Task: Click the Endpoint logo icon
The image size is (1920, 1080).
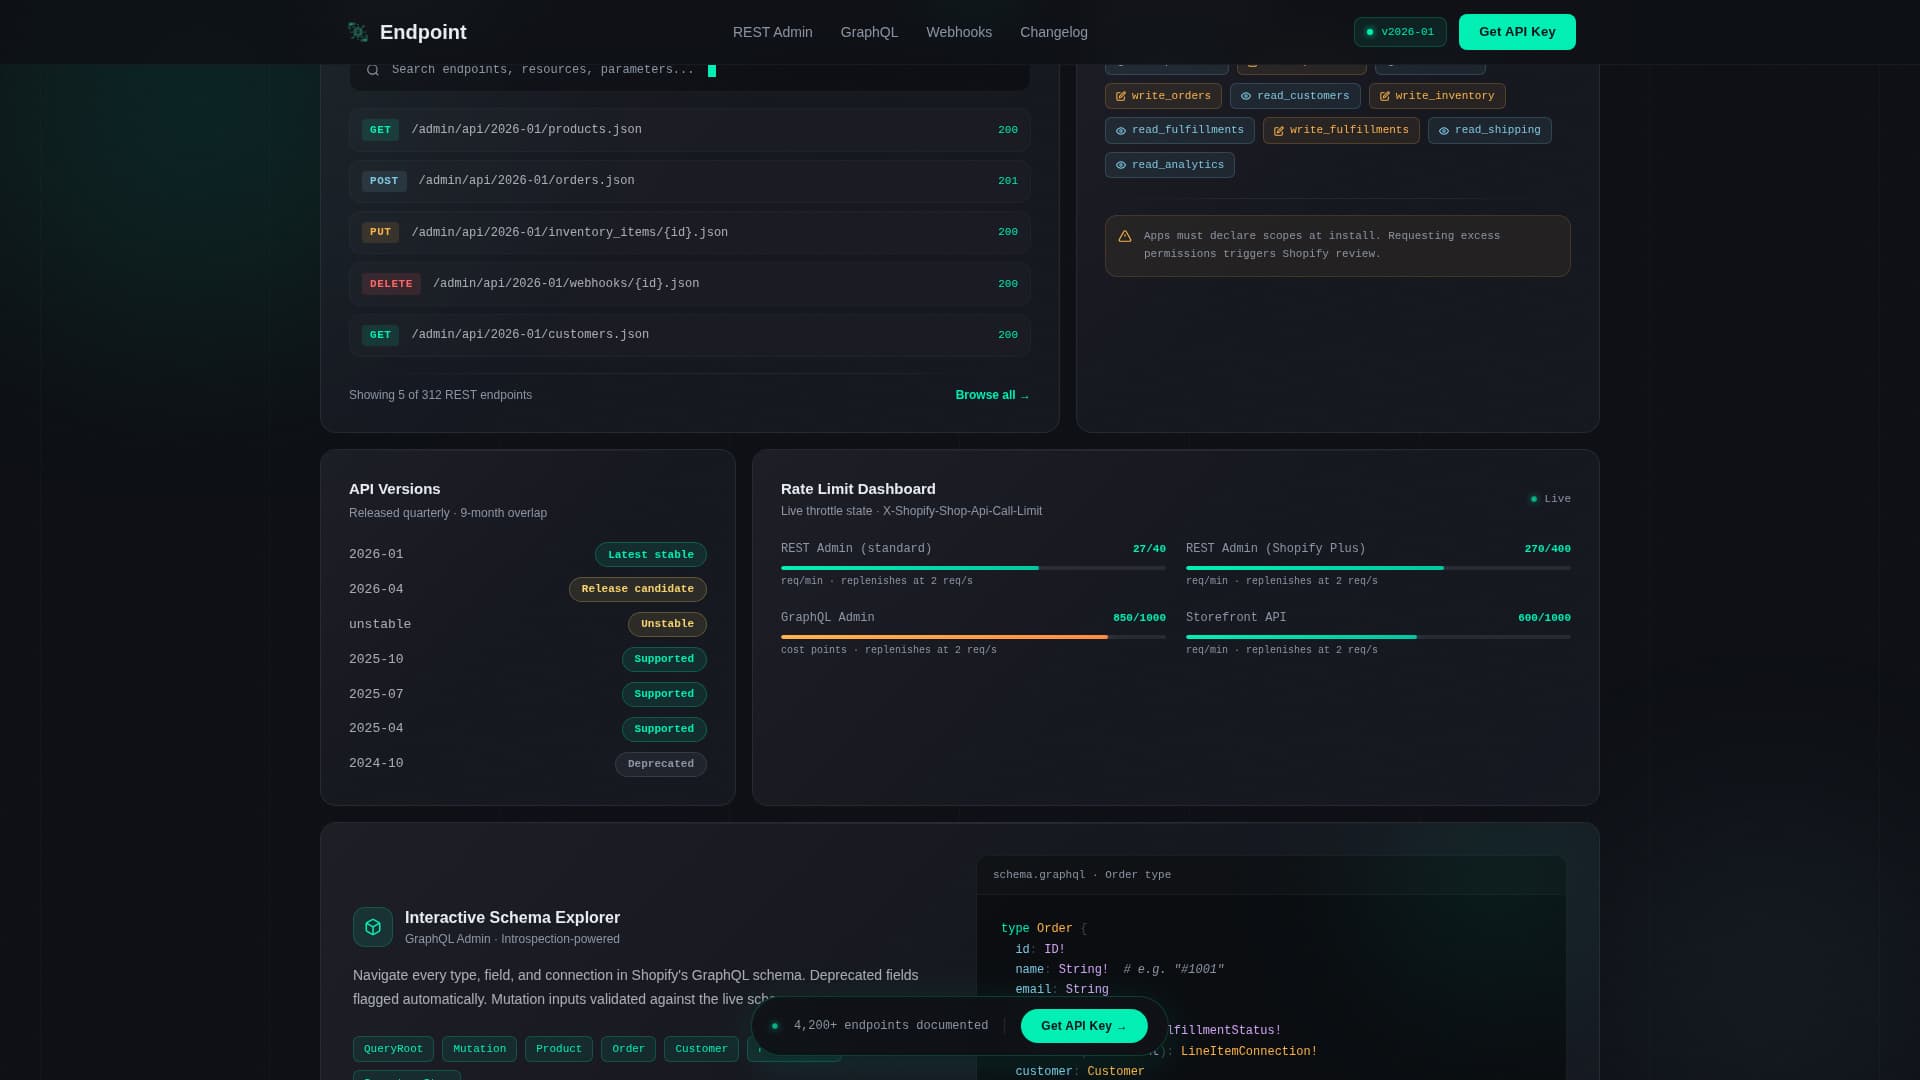Action: click(x=357, y=32)
